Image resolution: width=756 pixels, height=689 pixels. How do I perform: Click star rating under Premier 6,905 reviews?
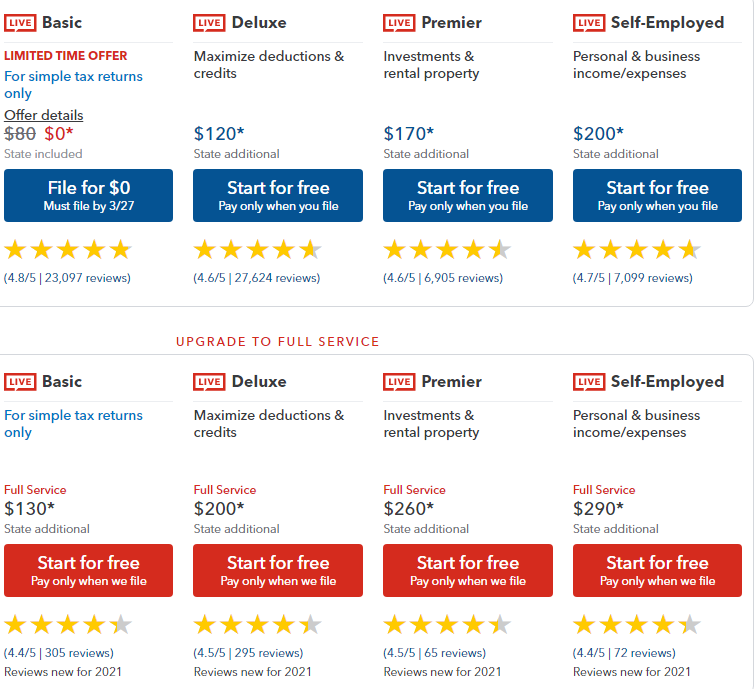pyautogui.click(x=447, y=250)
